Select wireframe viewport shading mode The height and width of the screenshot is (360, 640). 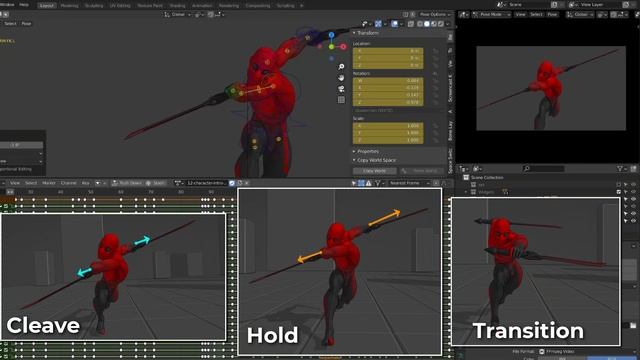[420, 24]
